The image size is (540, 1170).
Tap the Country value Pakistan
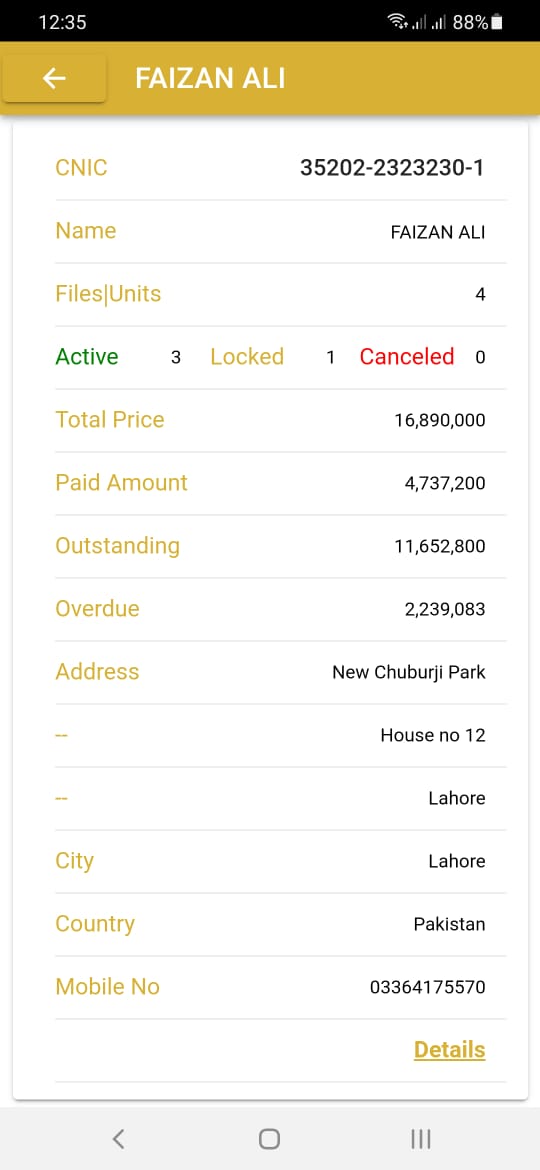449,925
